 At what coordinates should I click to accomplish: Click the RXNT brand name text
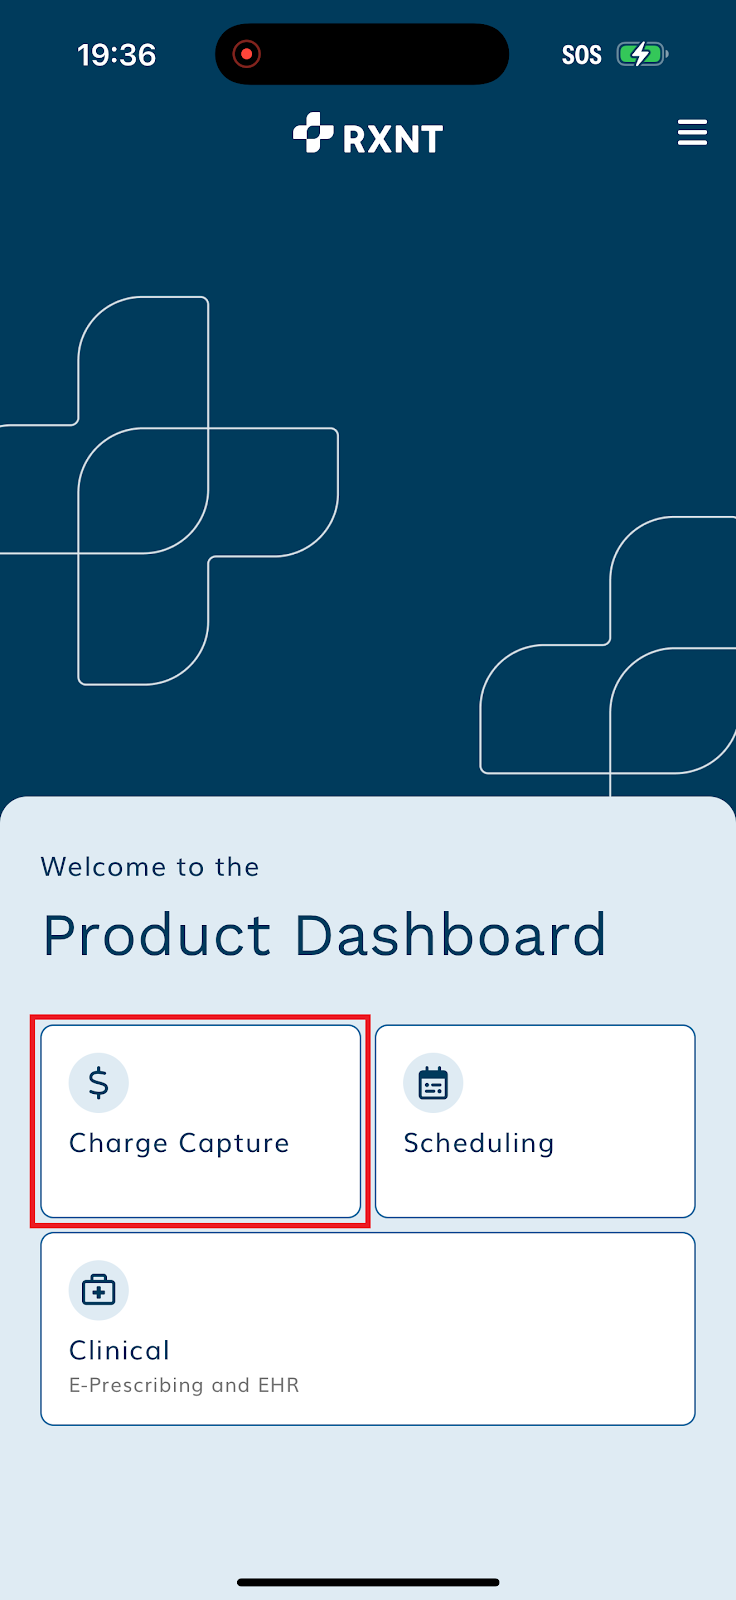point(393,139)
